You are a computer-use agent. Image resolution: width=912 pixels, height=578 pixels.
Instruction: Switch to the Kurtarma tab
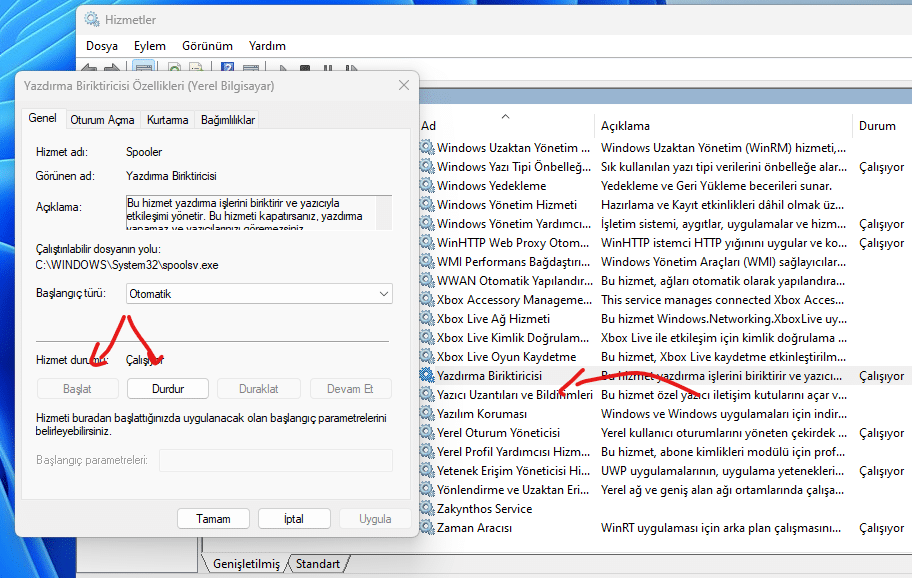point(168,120)
